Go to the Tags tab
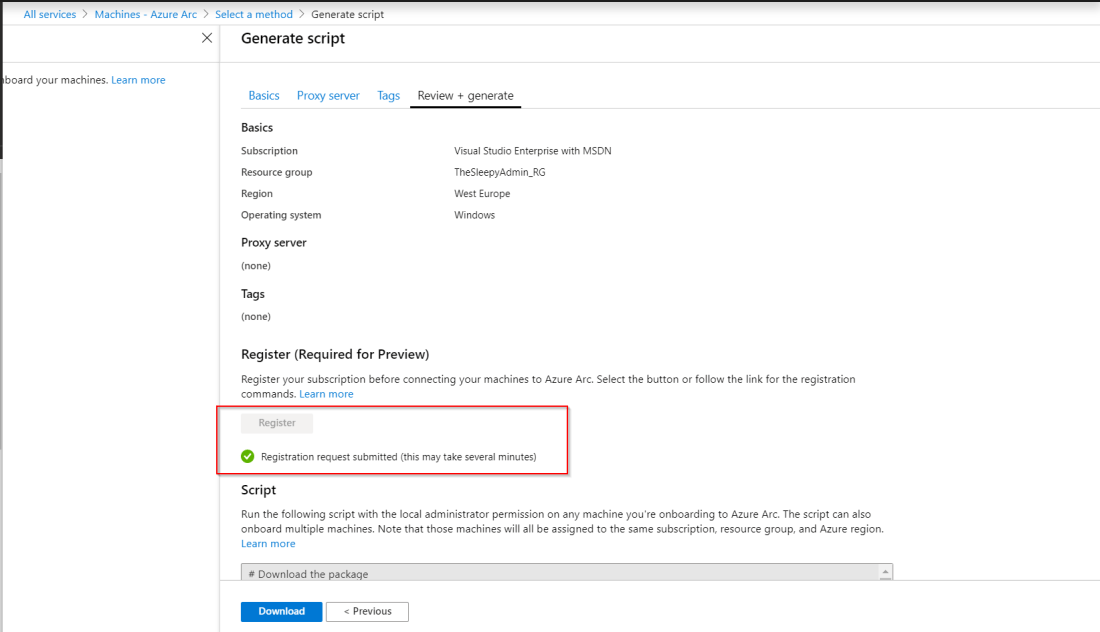This screenshot has width=1100, height=632. [x=388, y=96]
